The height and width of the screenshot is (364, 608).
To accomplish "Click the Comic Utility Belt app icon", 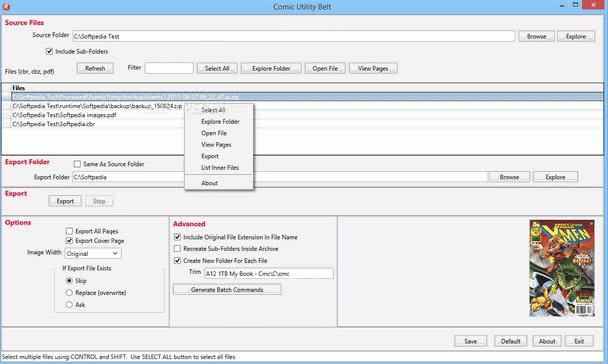I will (x=7, y=7).
